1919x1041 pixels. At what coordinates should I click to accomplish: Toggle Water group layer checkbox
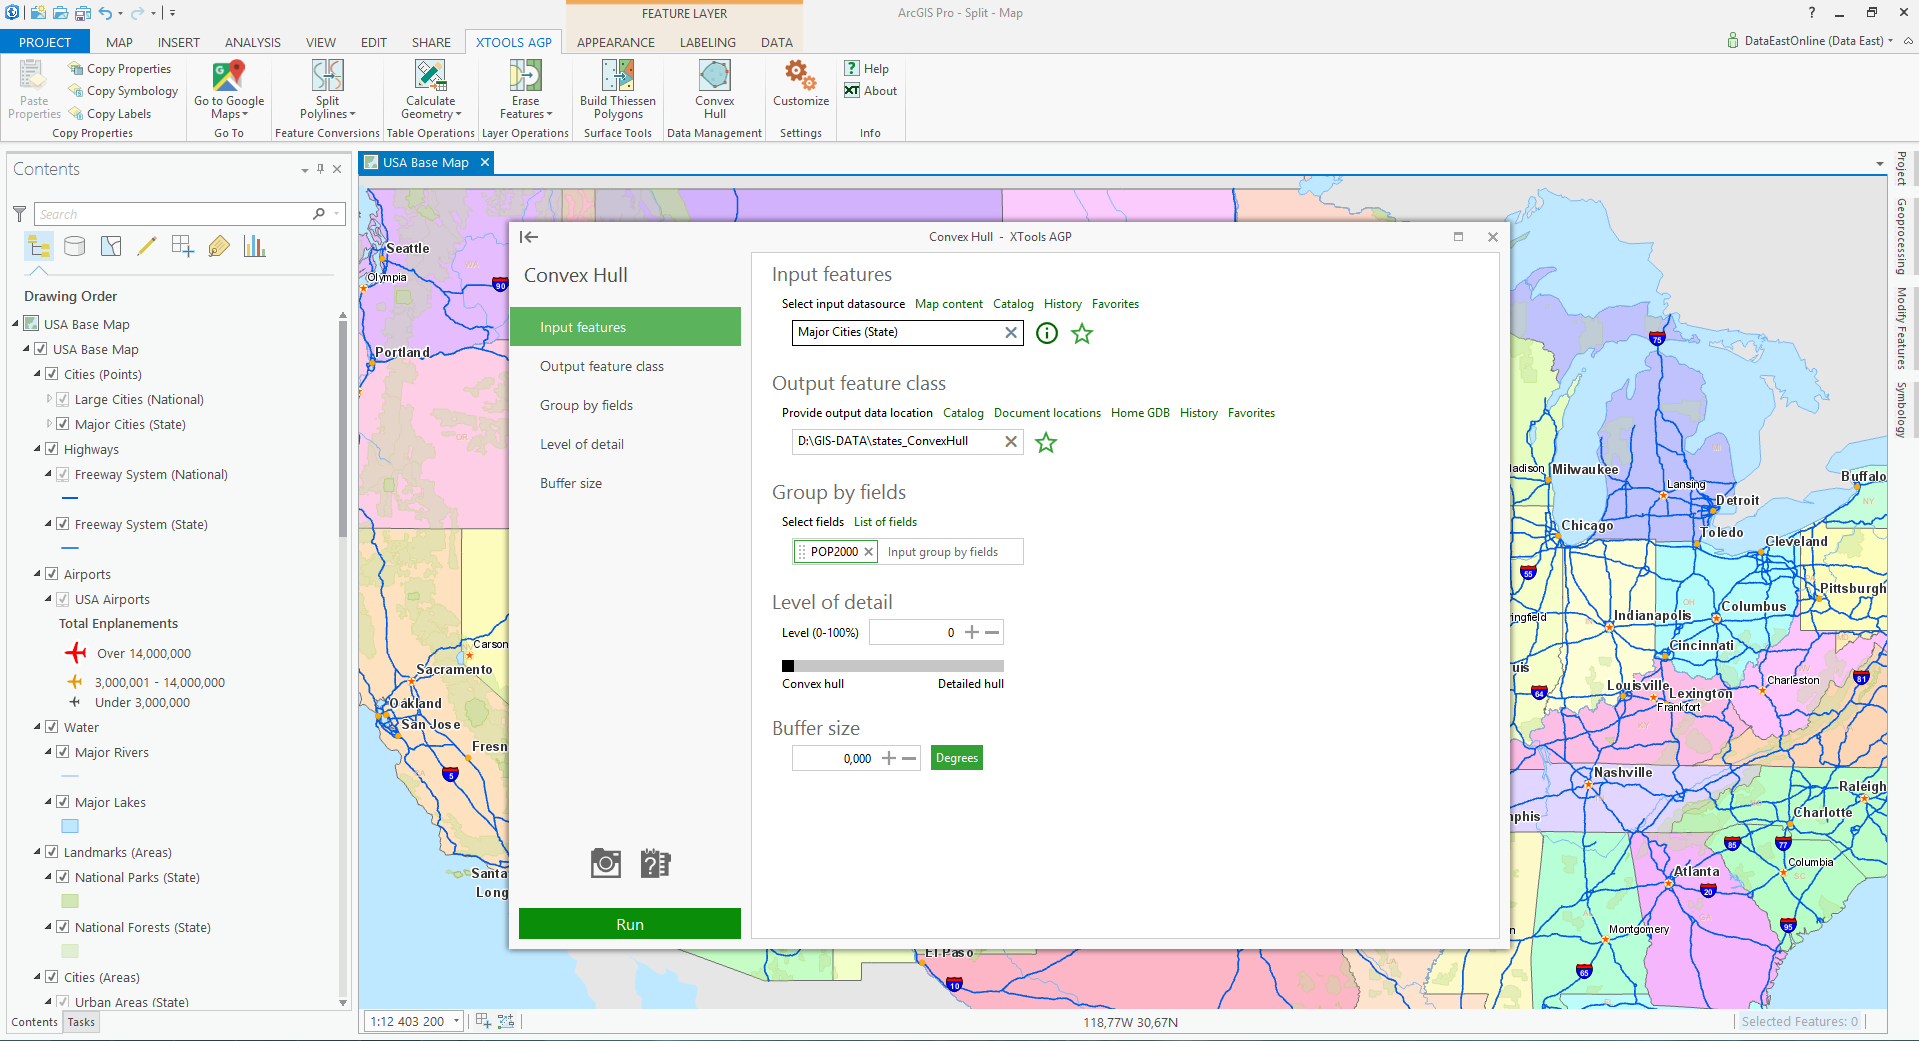pyautogui.click(x=52, y=727)
